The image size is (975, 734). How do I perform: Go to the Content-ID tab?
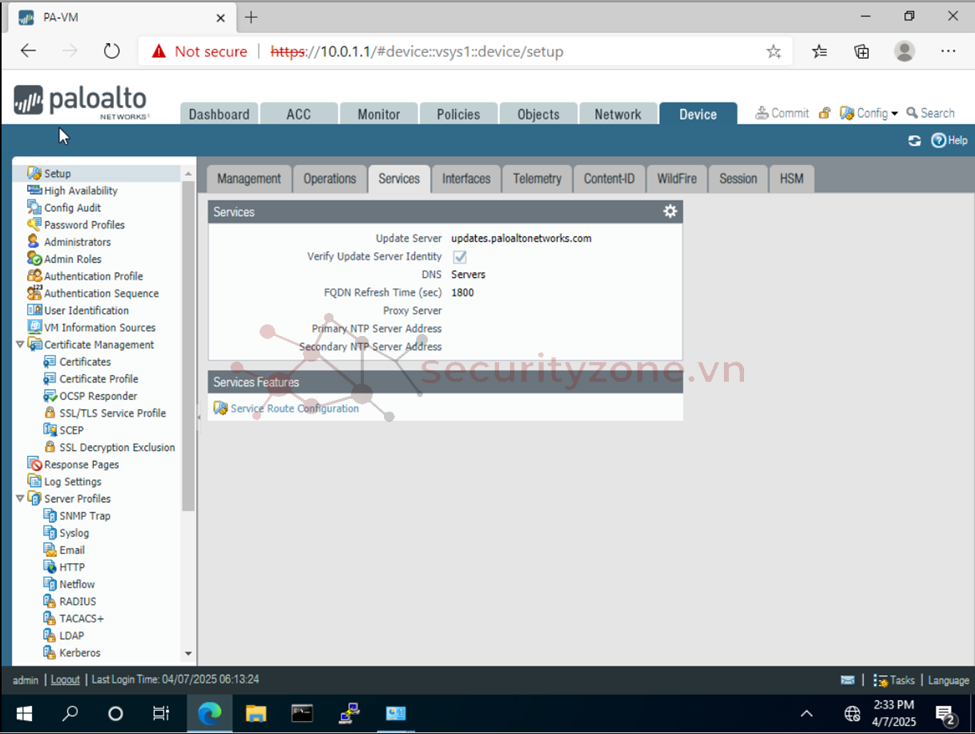[x=609, y=179]
